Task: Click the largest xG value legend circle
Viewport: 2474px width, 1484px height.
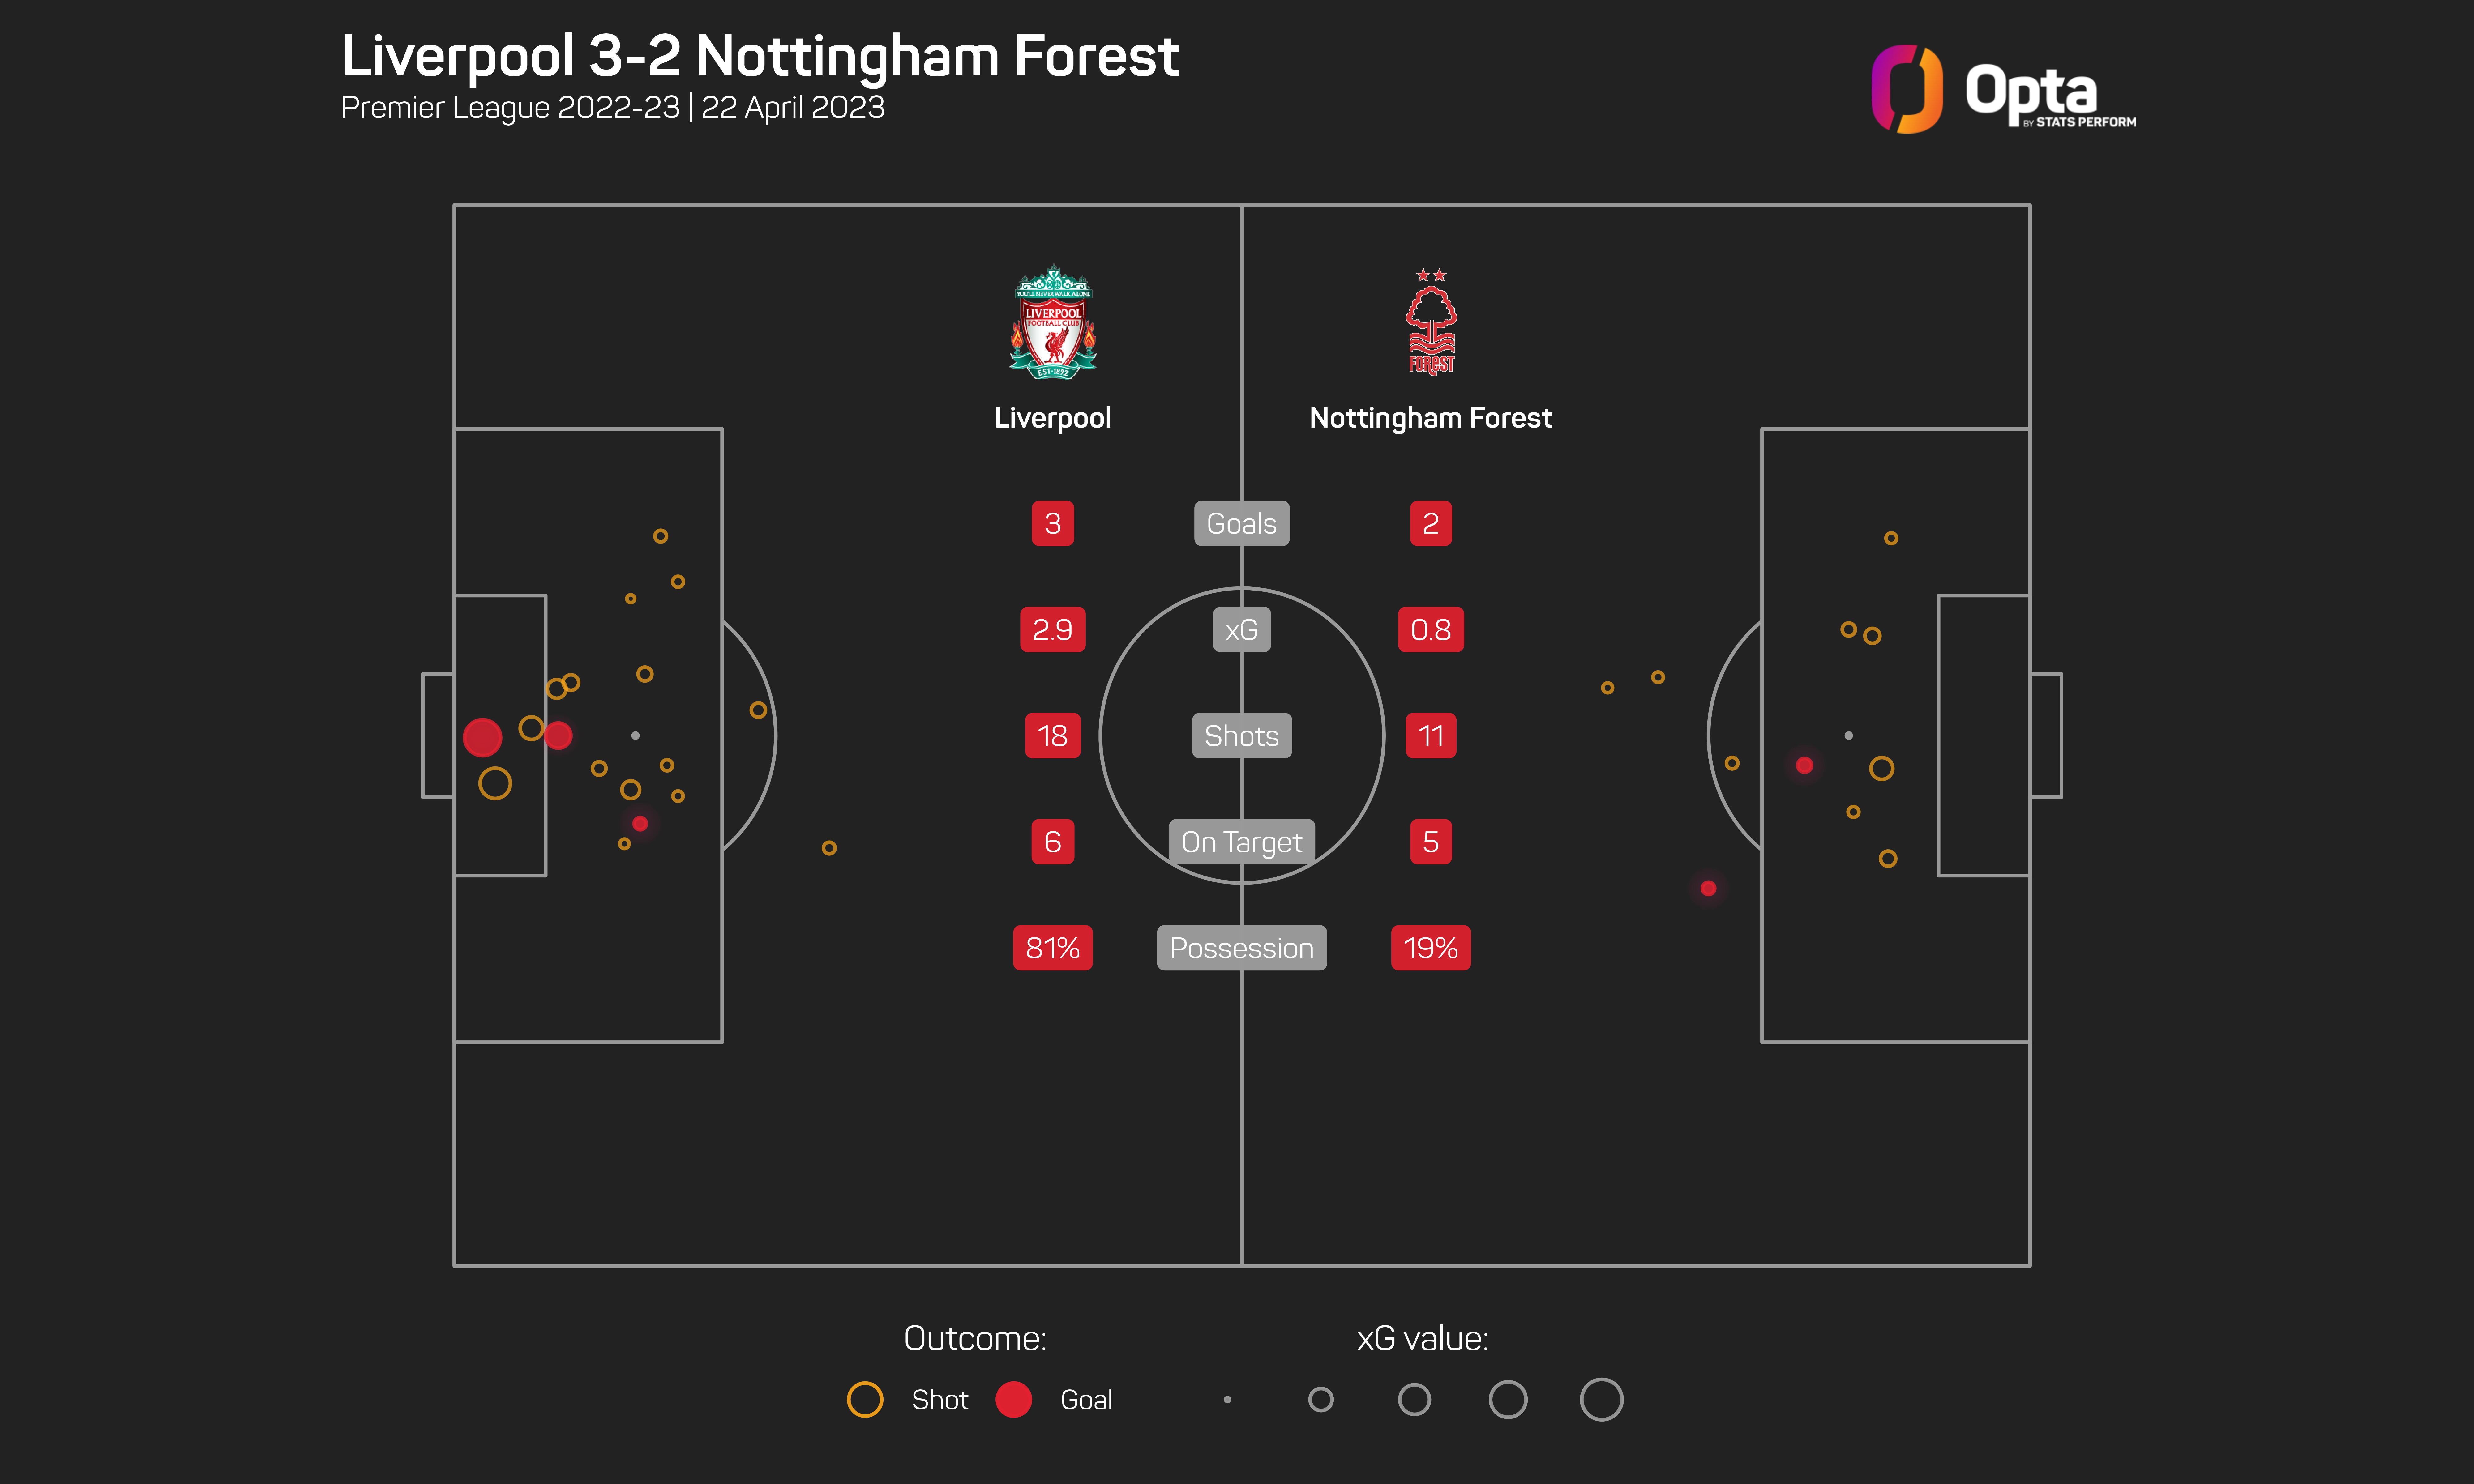Action: tap(1601, 1399)
